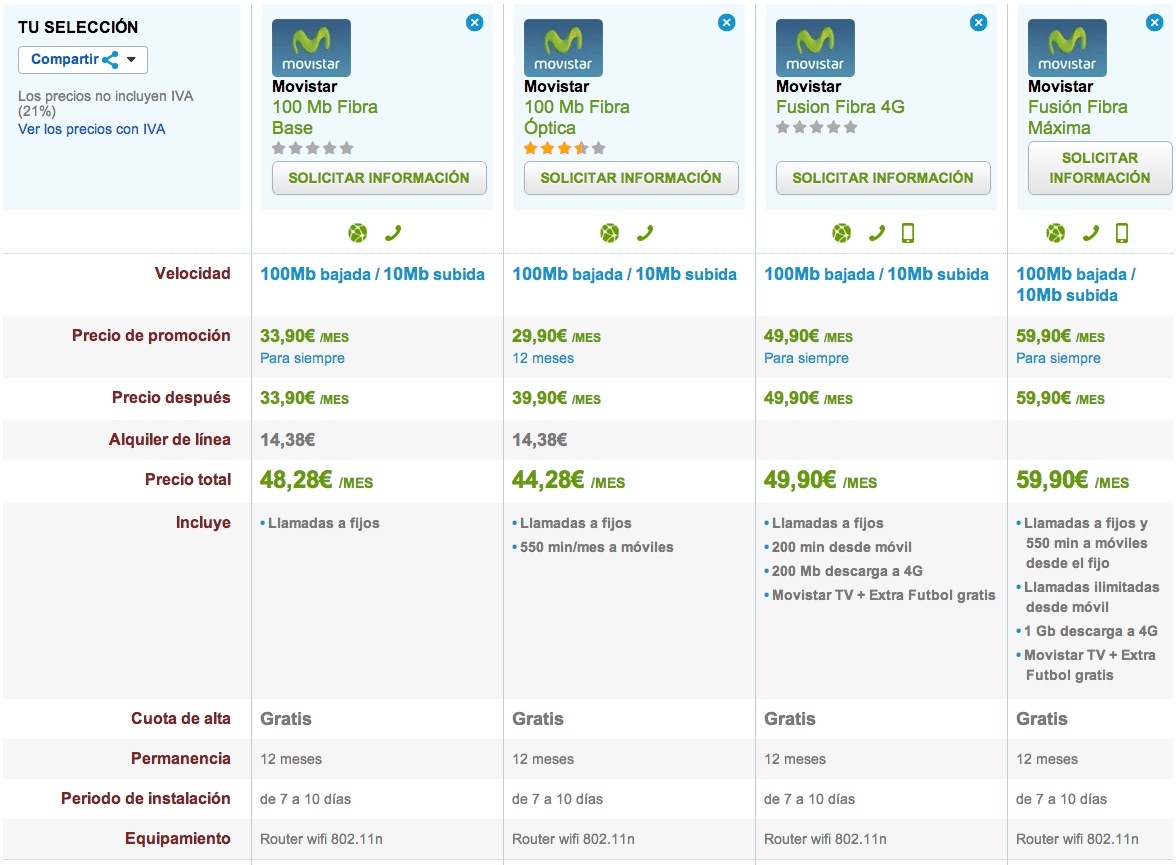Remove the 100 Mb Fibra Óptica plan
1176x865 pixels.
[727, 23]
